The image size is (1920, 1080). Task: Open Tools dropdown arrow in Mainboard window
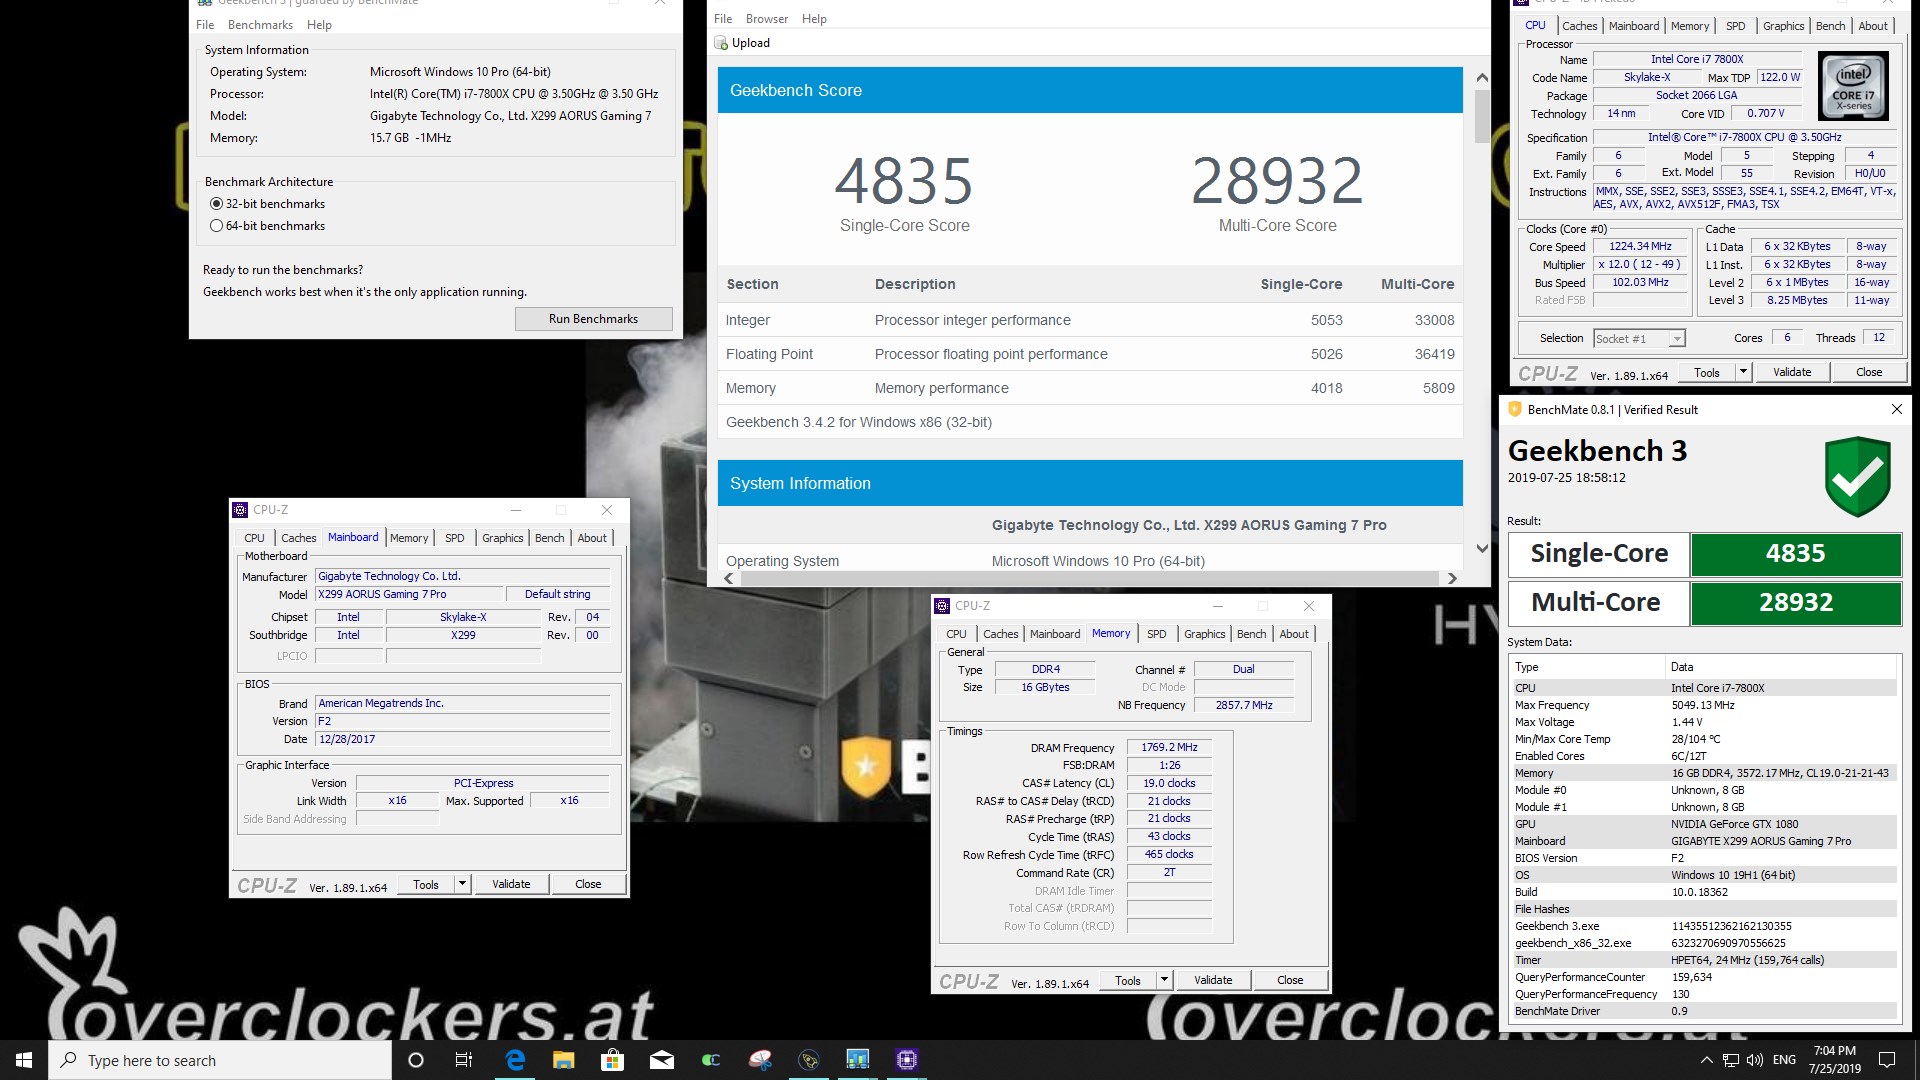(462, 884)
